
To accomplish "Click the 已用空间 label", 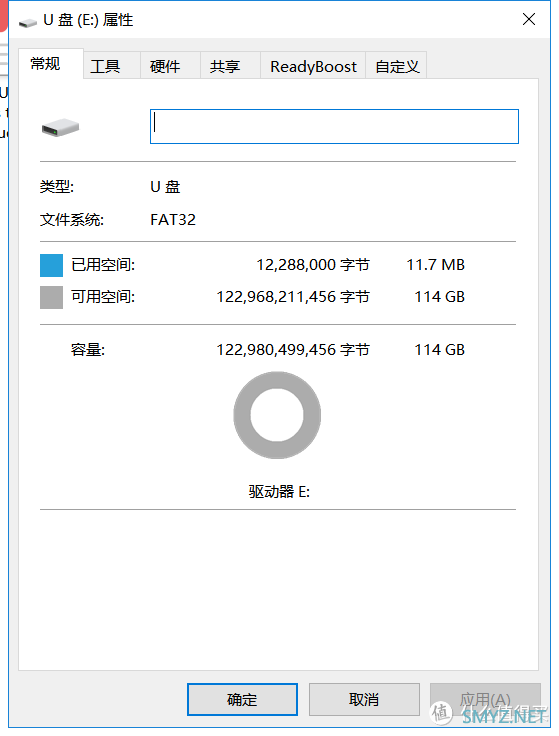I will point(103,265).
